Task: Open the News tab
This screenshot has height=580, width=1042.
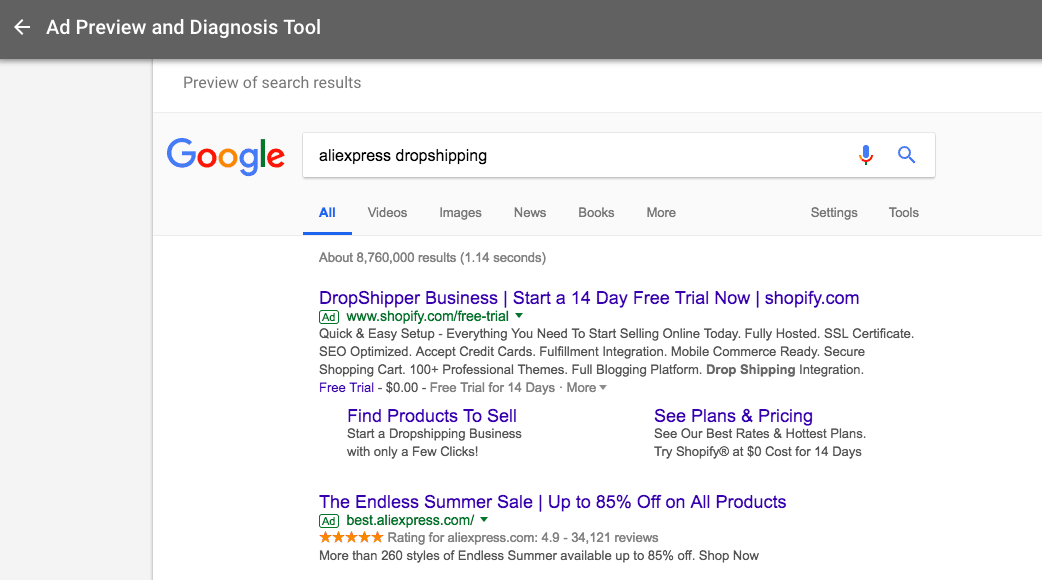Action: point(529,212)
